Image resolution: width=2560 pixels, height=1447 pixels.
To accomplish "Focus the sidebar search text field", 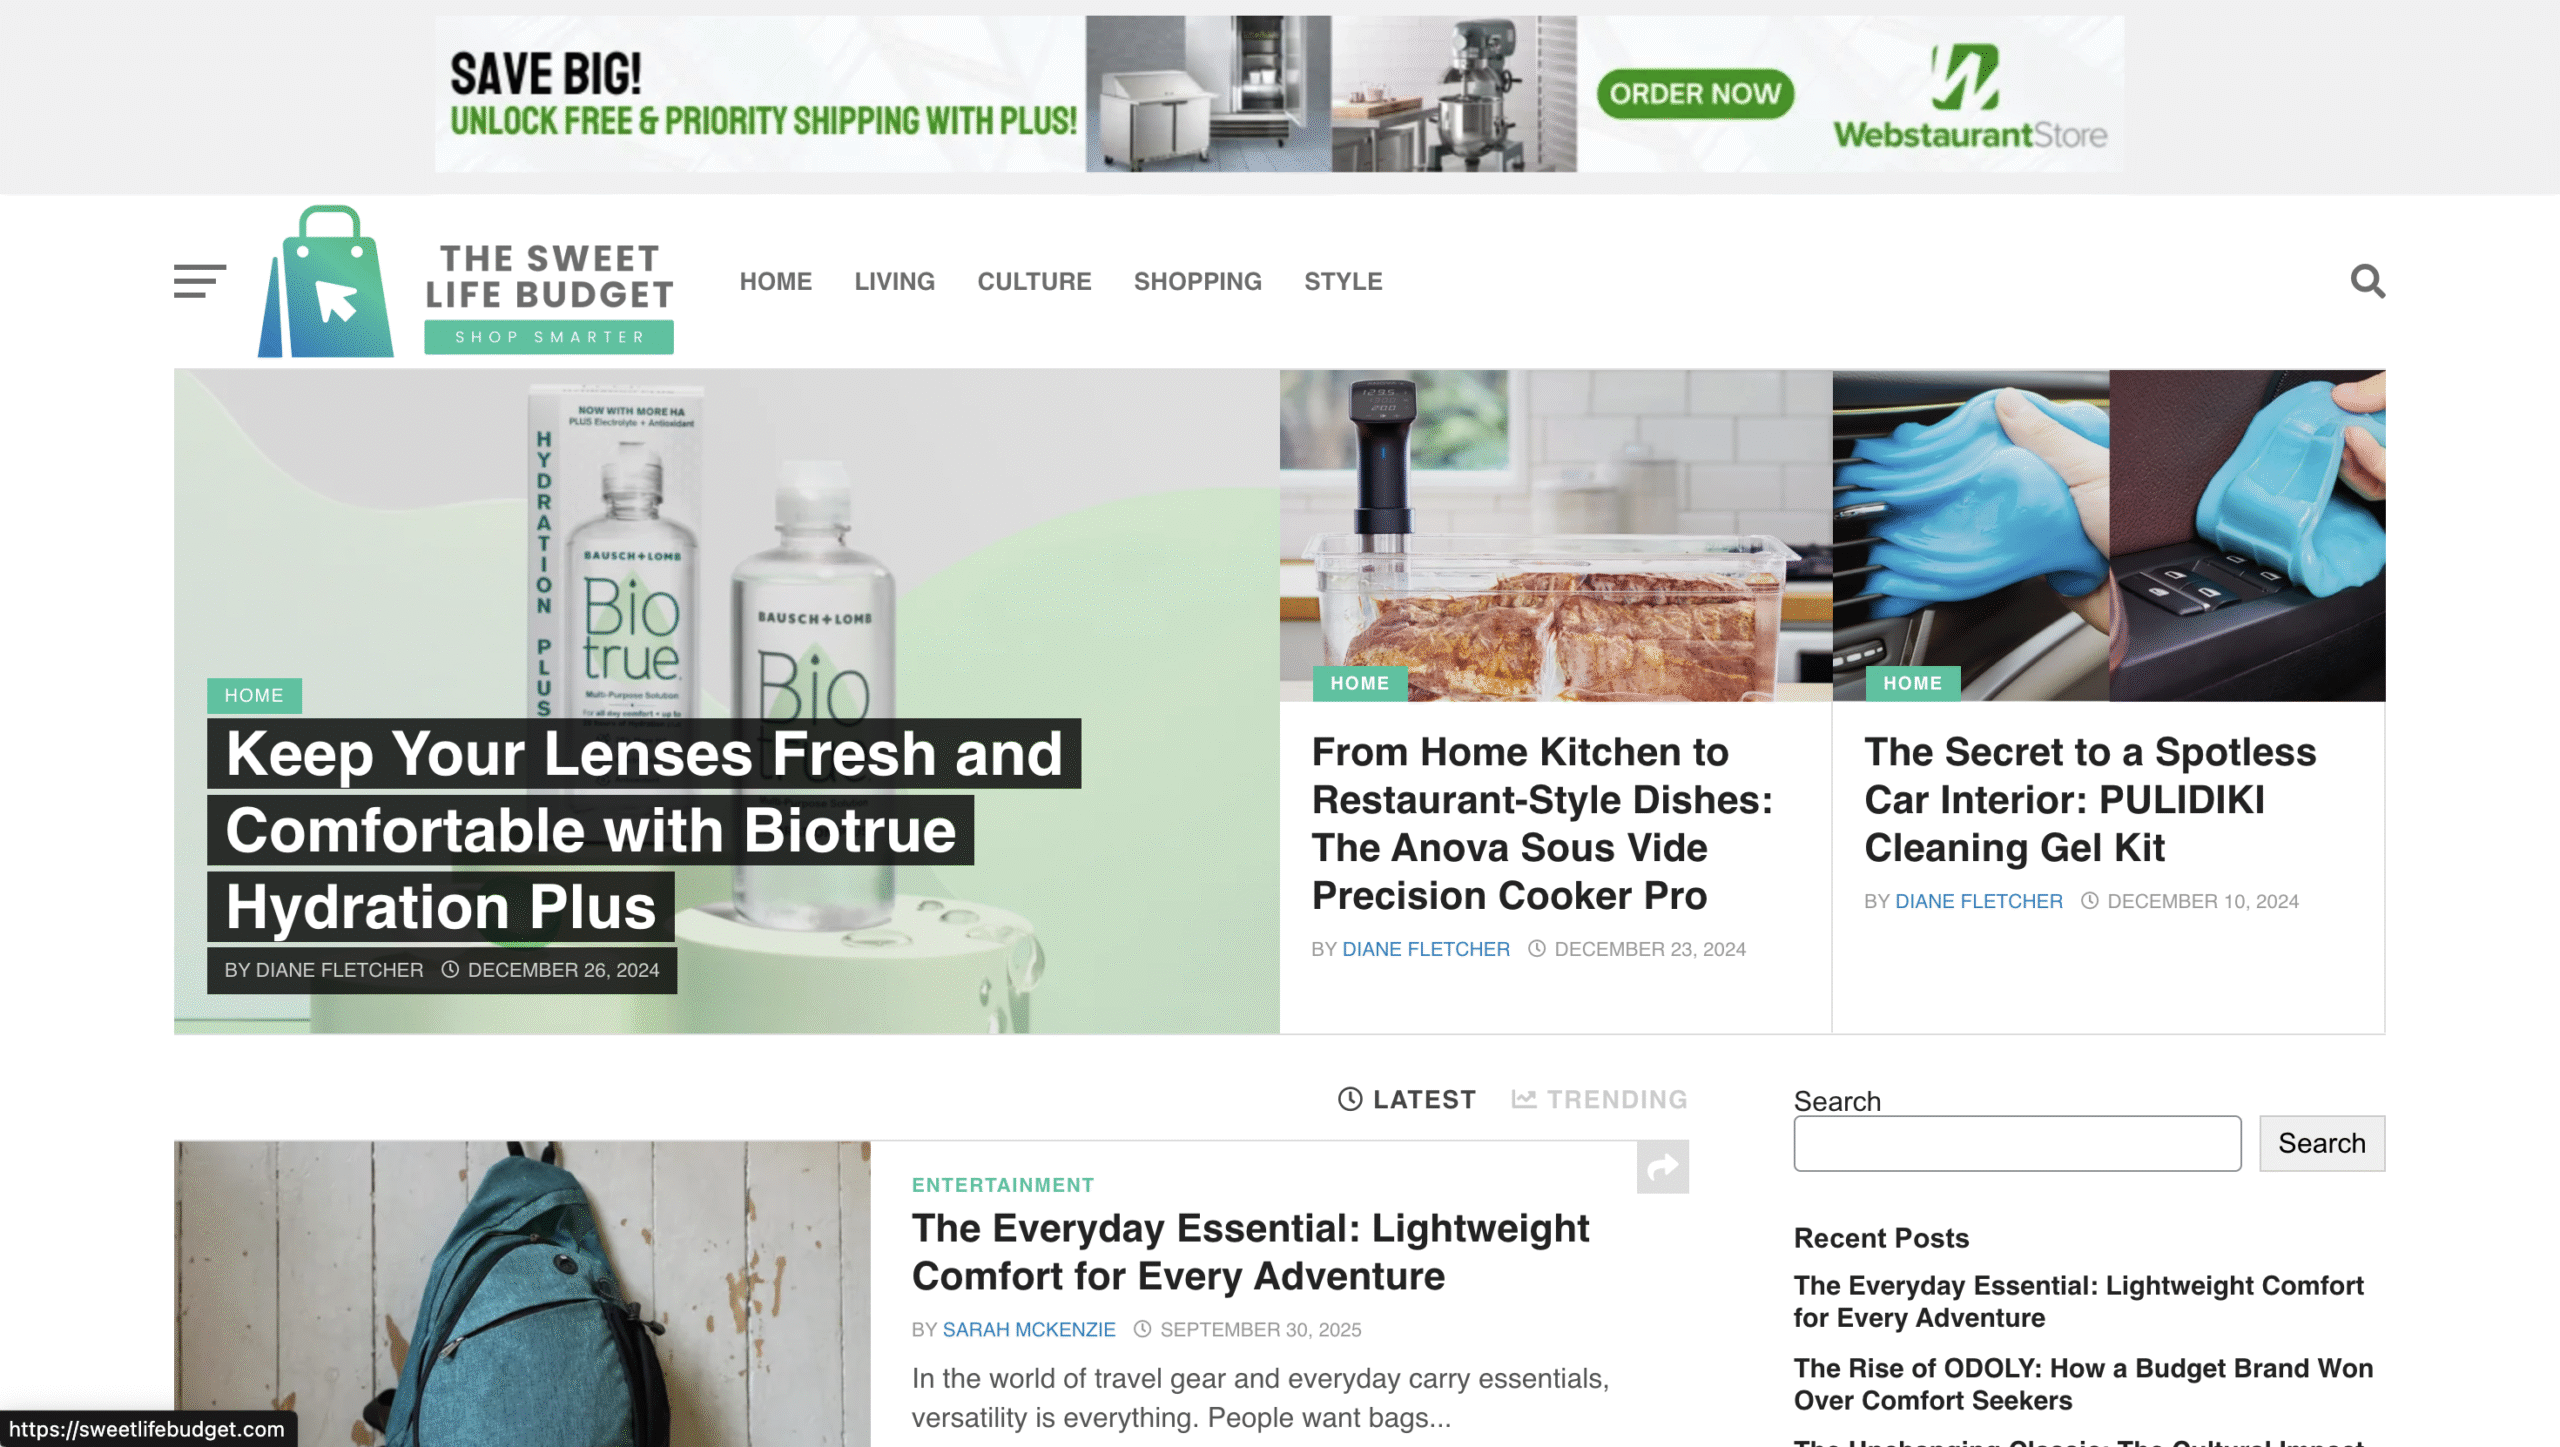I will click(x=2017, y=1143).
